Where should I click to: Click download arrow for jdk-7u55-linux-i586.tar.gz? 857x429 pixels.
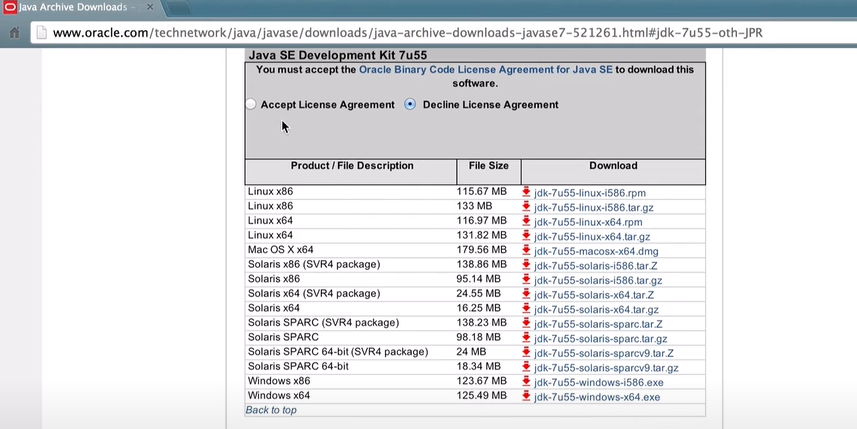click(x=526, y=207)
